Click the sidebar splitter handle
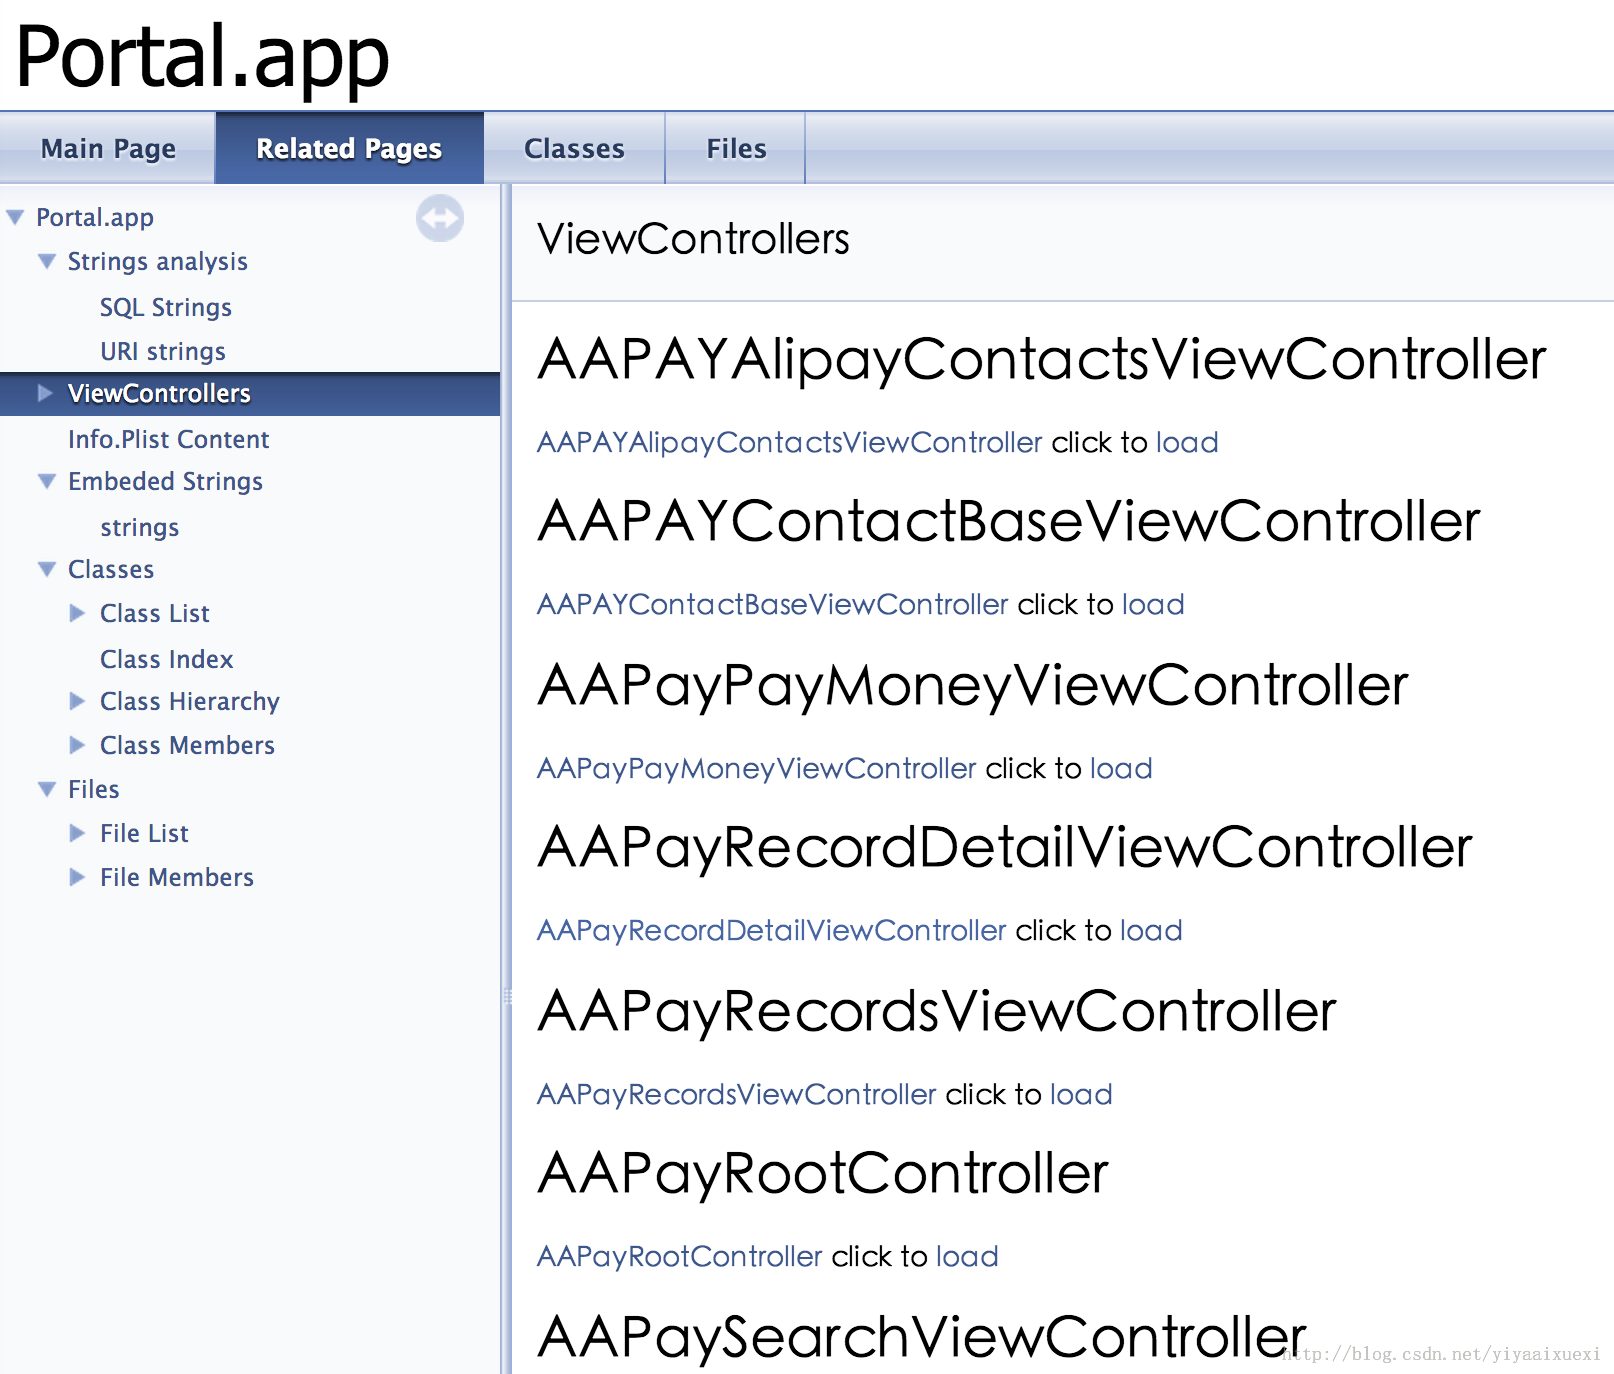Viewport: 1614px width, 1374px height. 506,996
